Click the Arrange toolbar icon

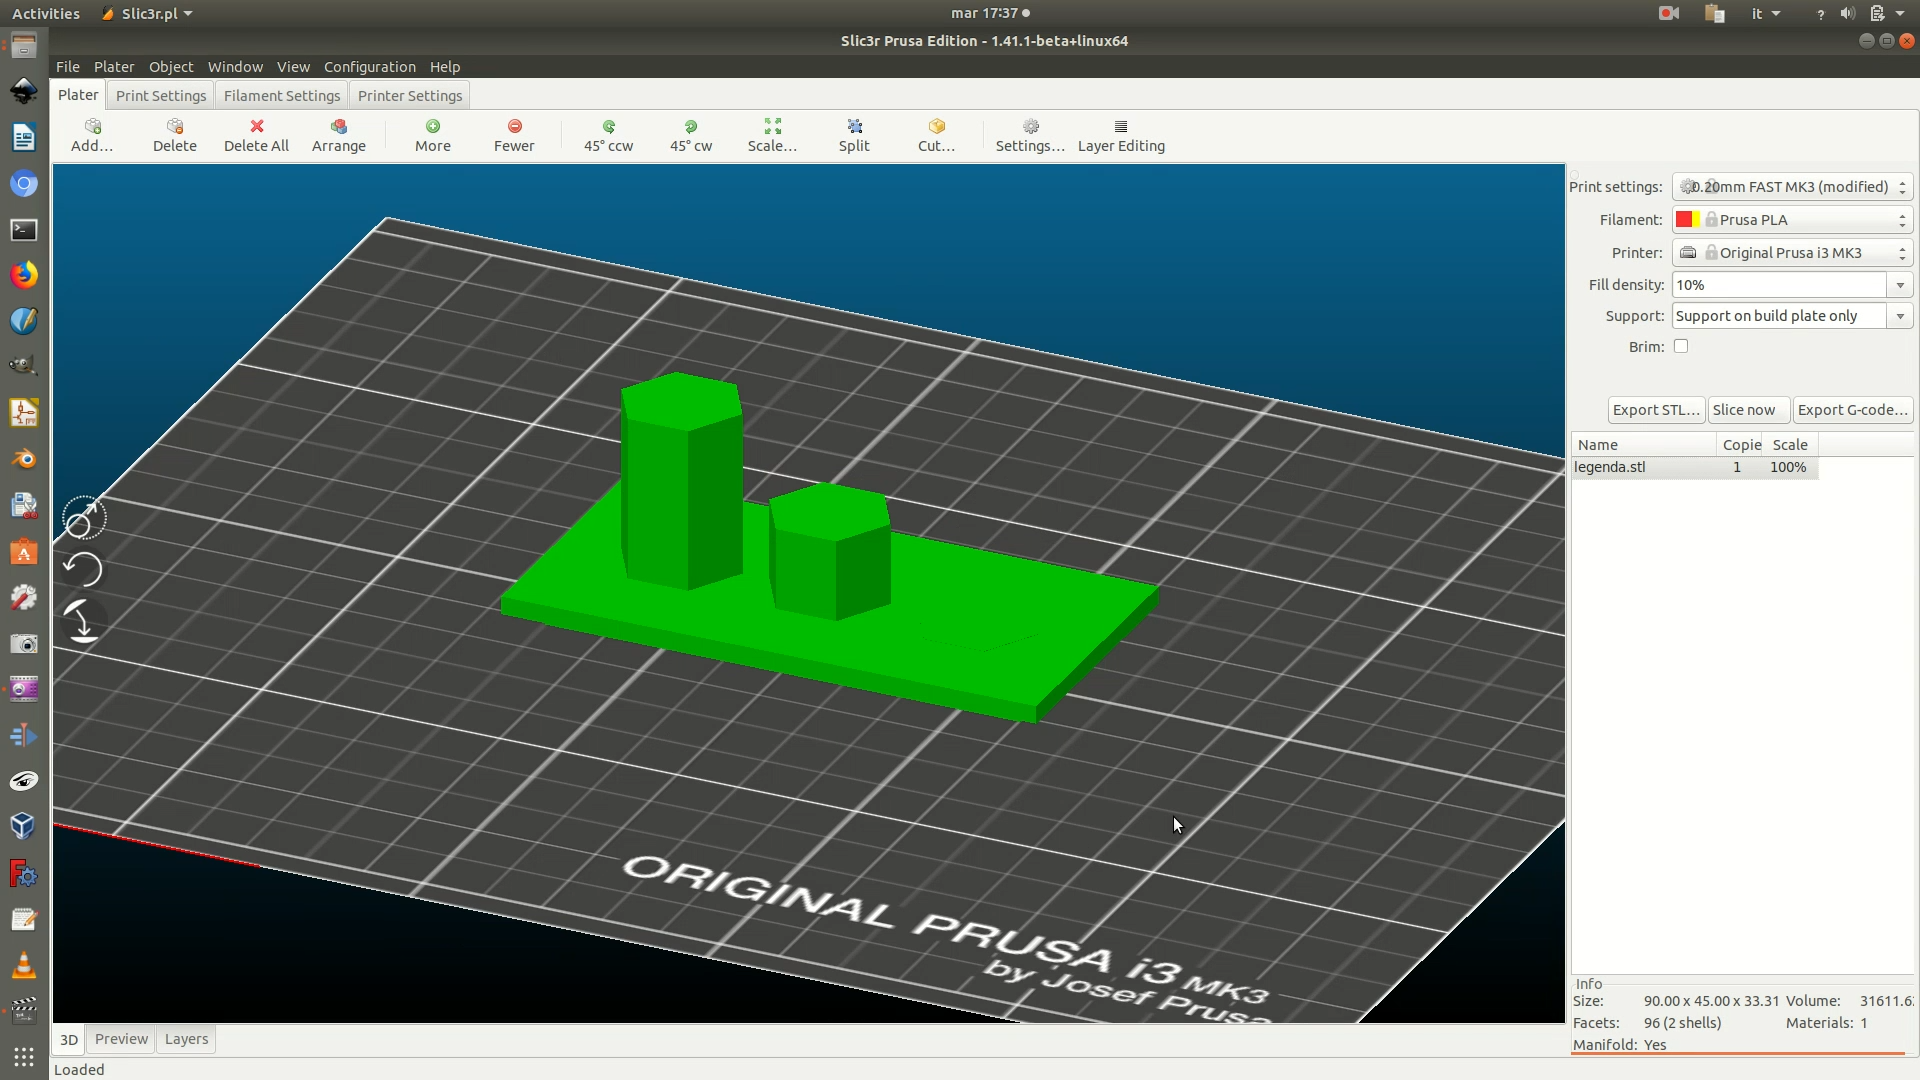[339, 135]
